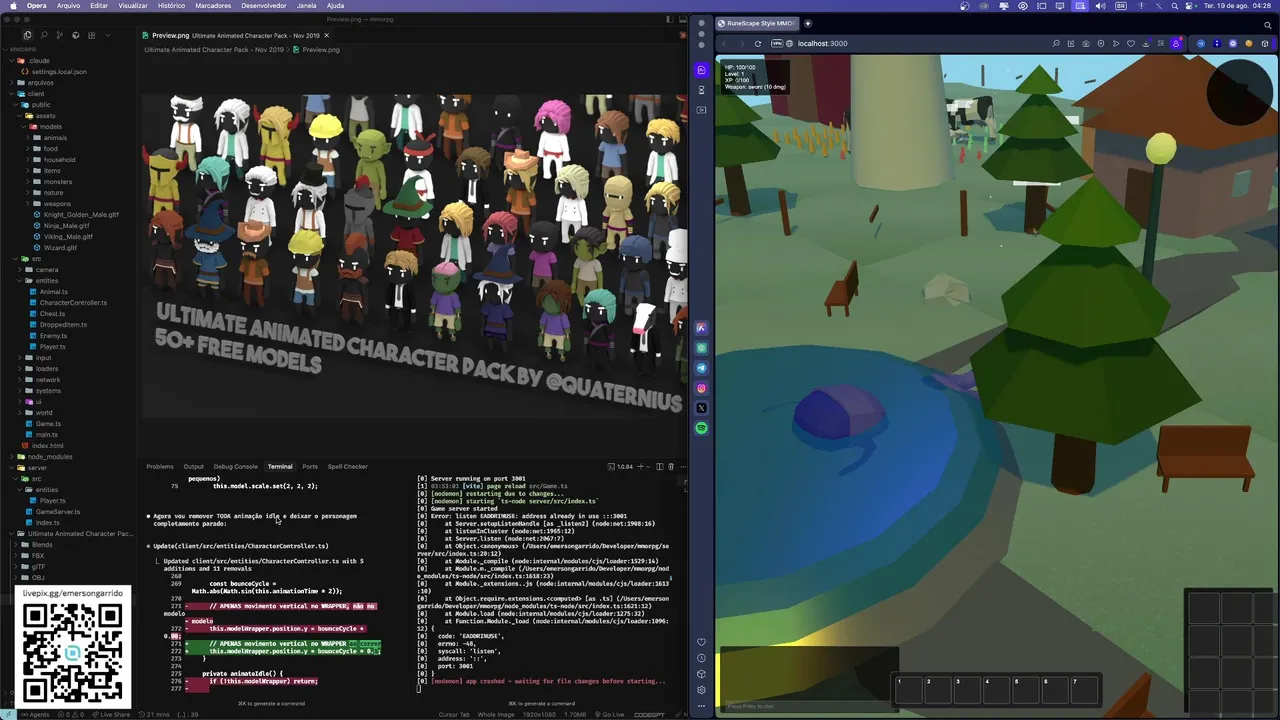Expand the monsters folder
This screenshot has width=1280, height=720.
point(58,182)
